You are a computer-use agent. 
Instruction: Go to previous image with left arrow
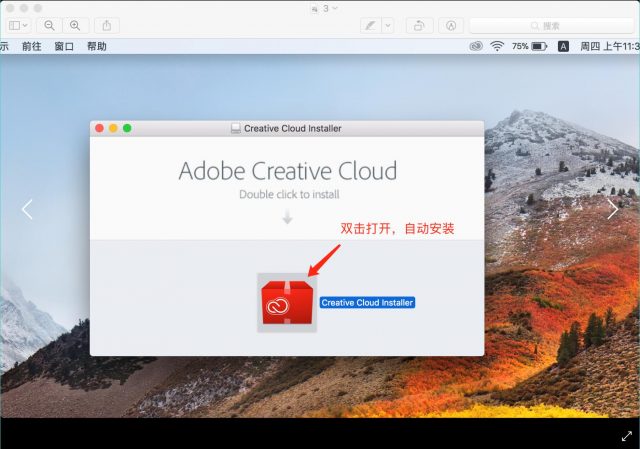coord(27,209)
